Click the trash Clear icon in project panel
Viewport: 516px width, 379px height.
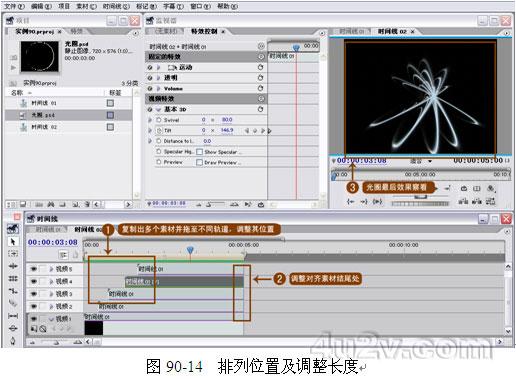click(x=87, y=204)
